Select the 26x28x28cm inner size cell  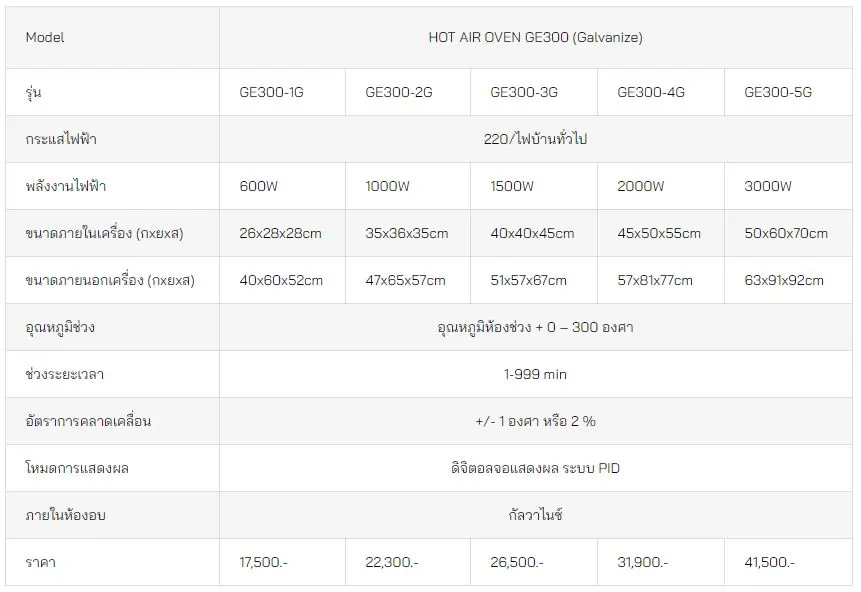point(280,233)
